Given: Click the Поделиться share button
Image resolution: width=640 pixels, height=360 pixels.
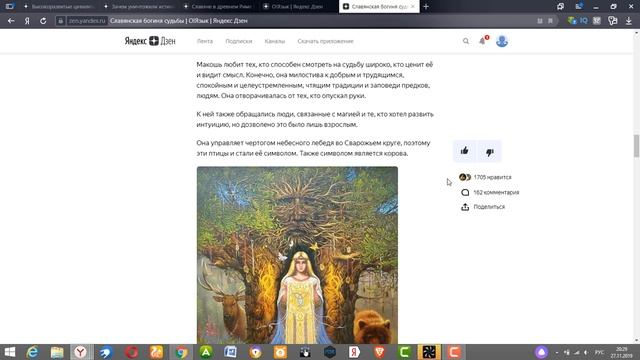Looking at the screenshot, I should [x=489, y=207].
